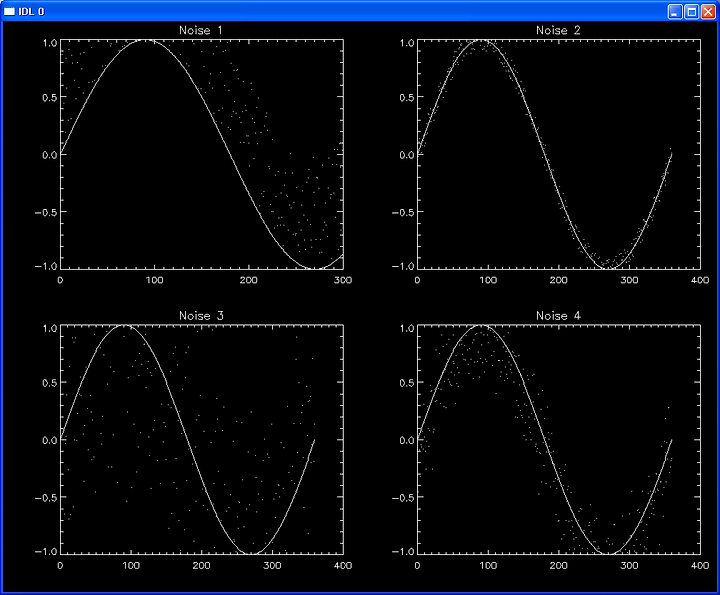Click the 300 x-axis label of Noise 3
Screen dimensions: 720x595
(272, 566)
